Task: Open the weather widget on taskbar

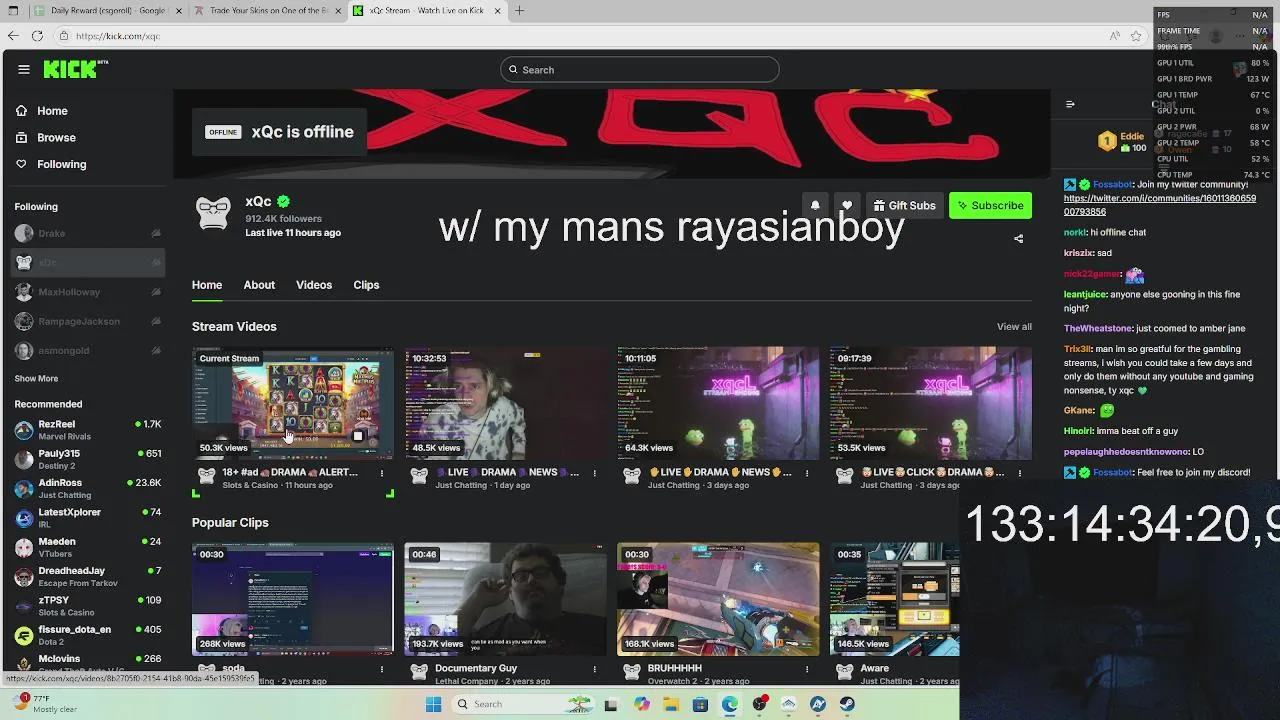Action: 45,704
